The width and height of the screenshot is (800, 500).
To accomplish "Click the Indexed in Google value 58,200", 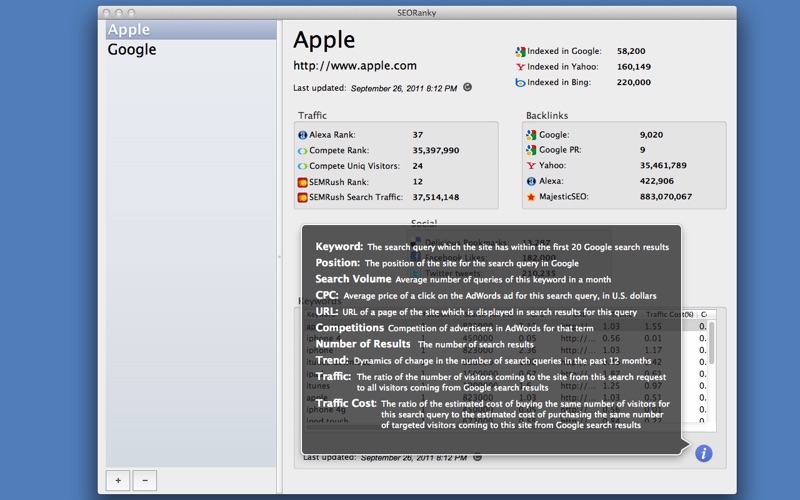I will pyautogui.click(x=631, y=51).
